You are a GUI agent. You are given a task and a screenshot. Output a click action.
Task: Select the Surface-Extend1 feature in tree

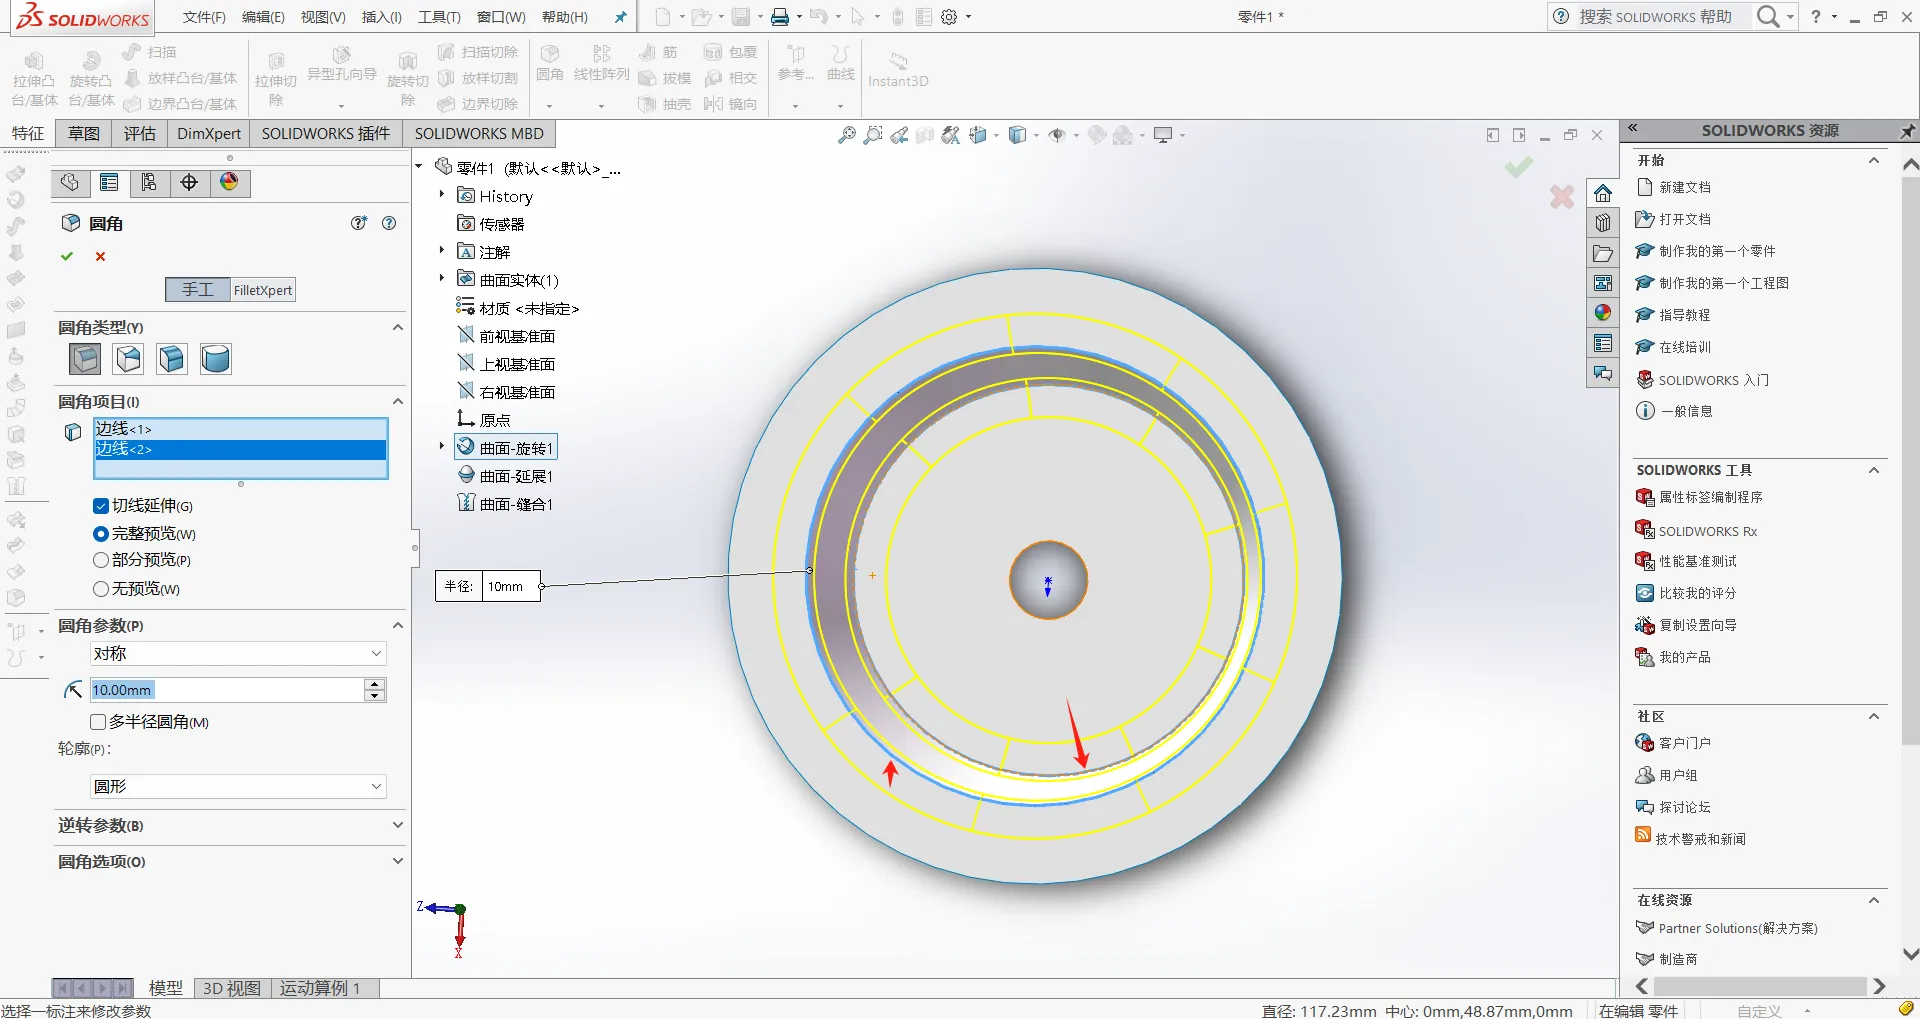[x=515, y=476]
